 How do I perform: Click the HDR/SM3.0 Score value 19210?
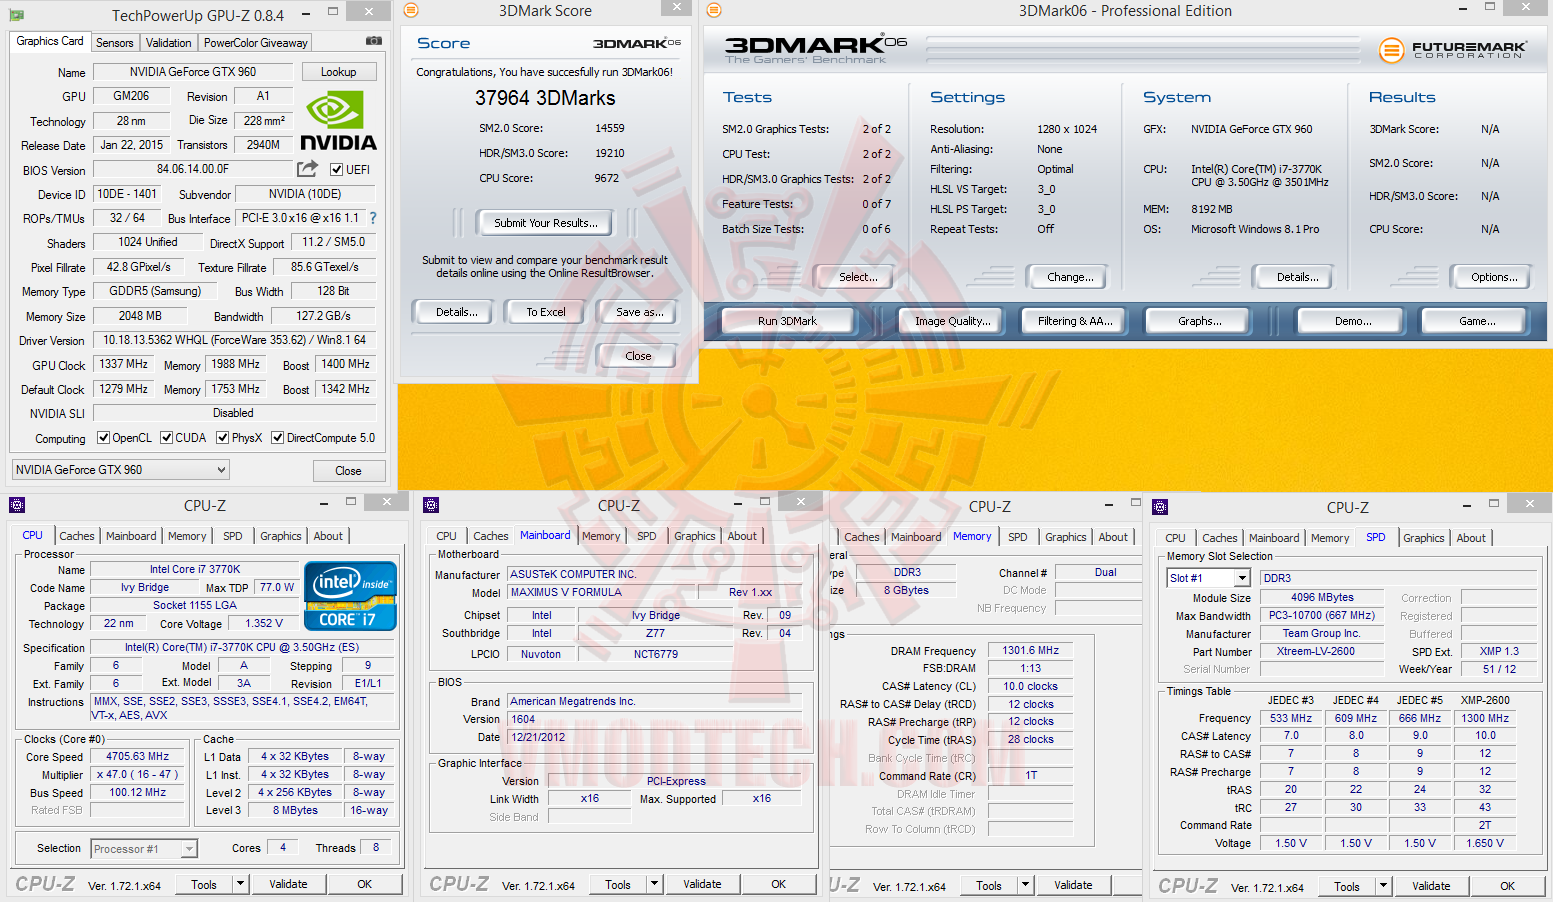tap(610, 154)
